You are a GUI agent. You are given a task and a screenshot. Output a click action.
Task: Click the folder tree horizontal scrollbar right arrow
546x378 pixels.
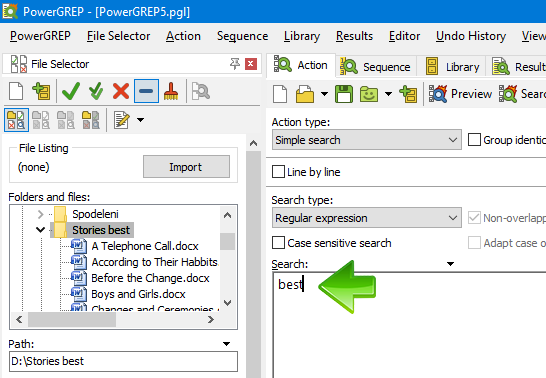click(x=211, y=319)
